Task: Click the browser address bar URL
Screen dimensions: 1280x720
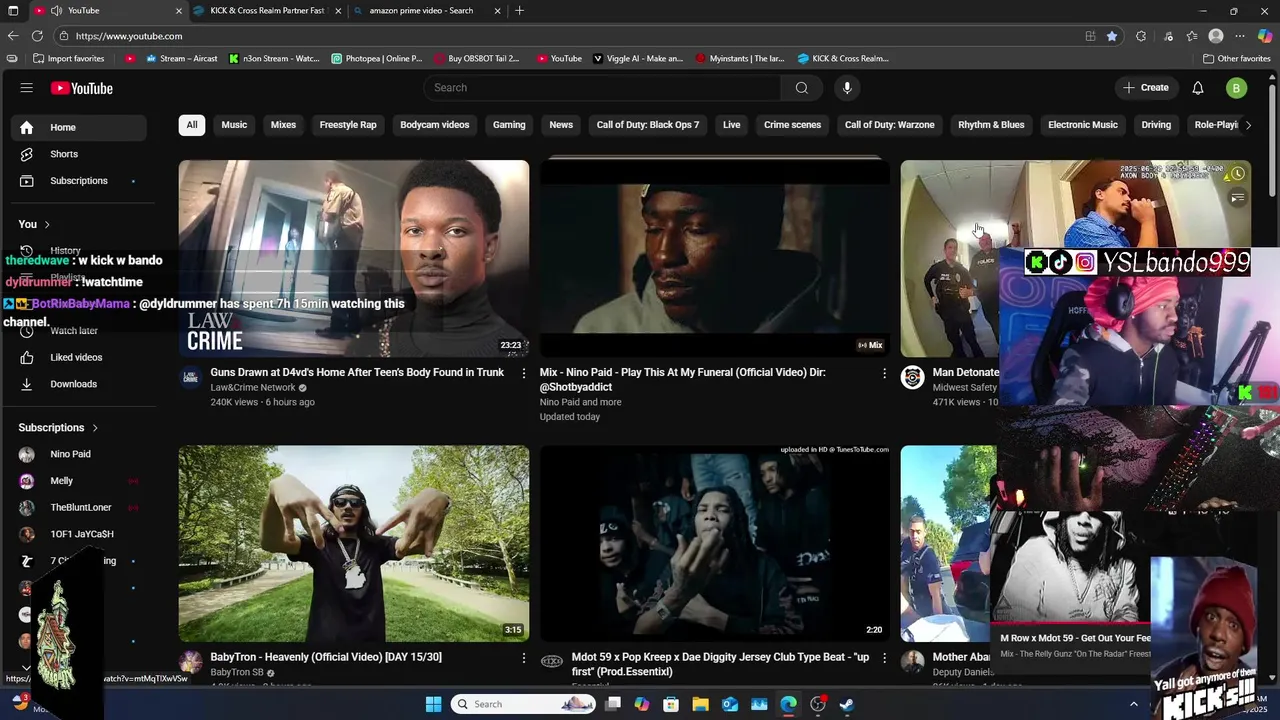Action: (x=129, y=36)
